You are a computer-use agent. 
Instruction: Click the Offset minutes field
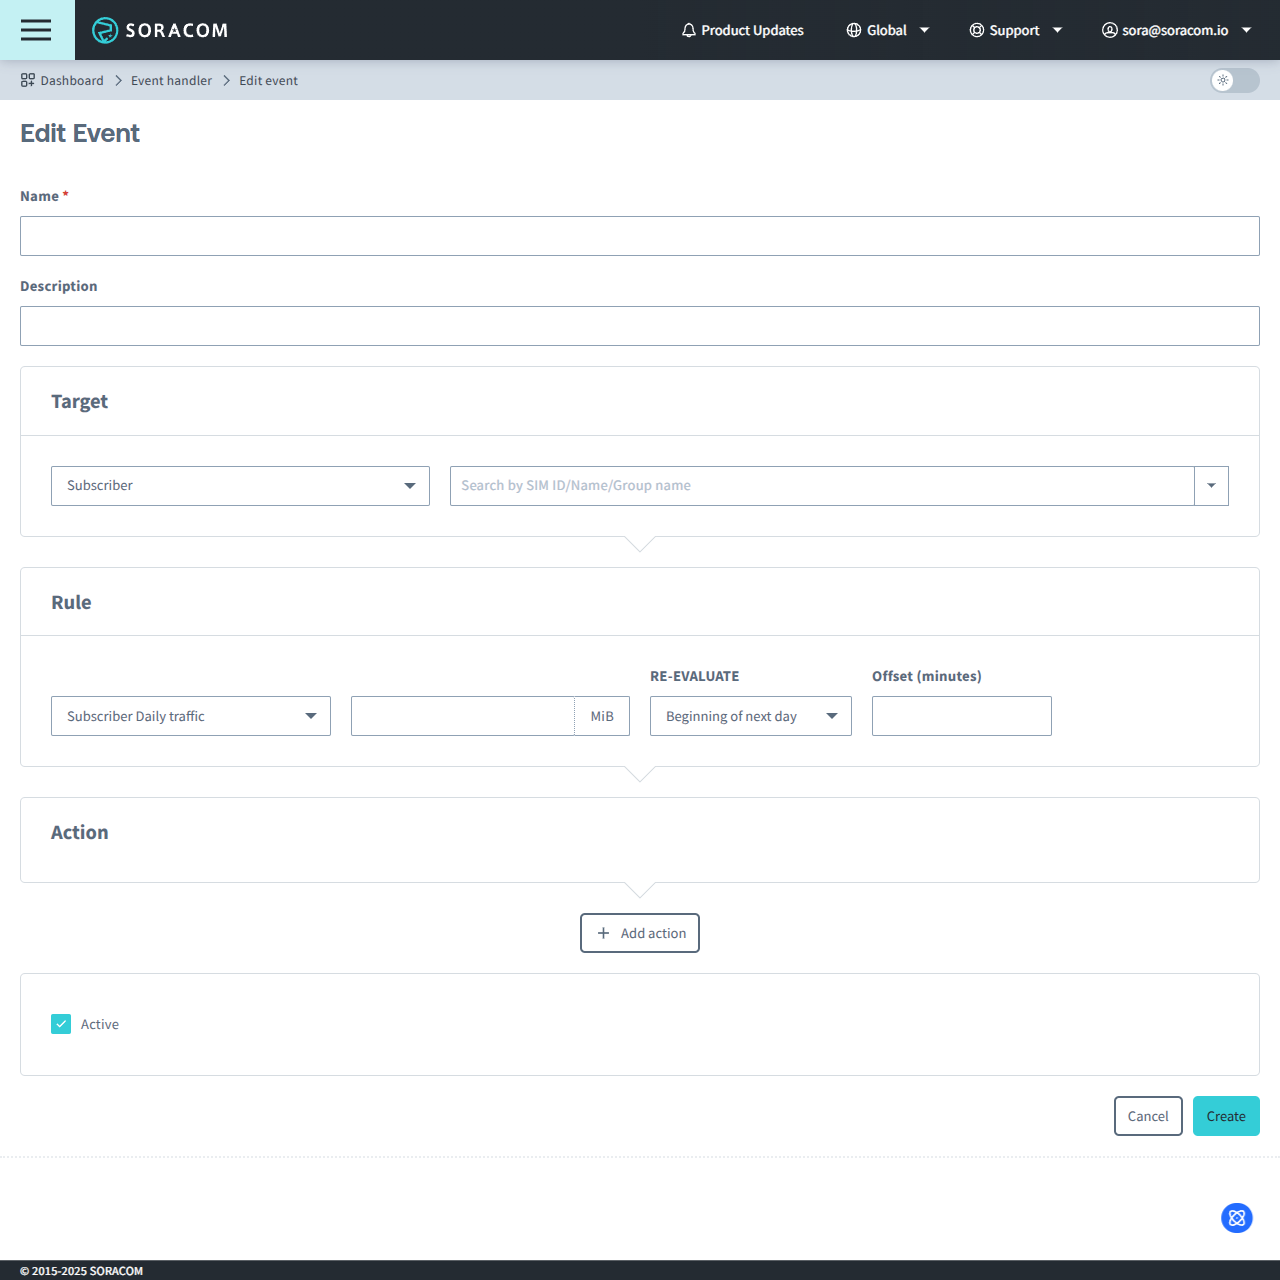[x=961, y=715]
